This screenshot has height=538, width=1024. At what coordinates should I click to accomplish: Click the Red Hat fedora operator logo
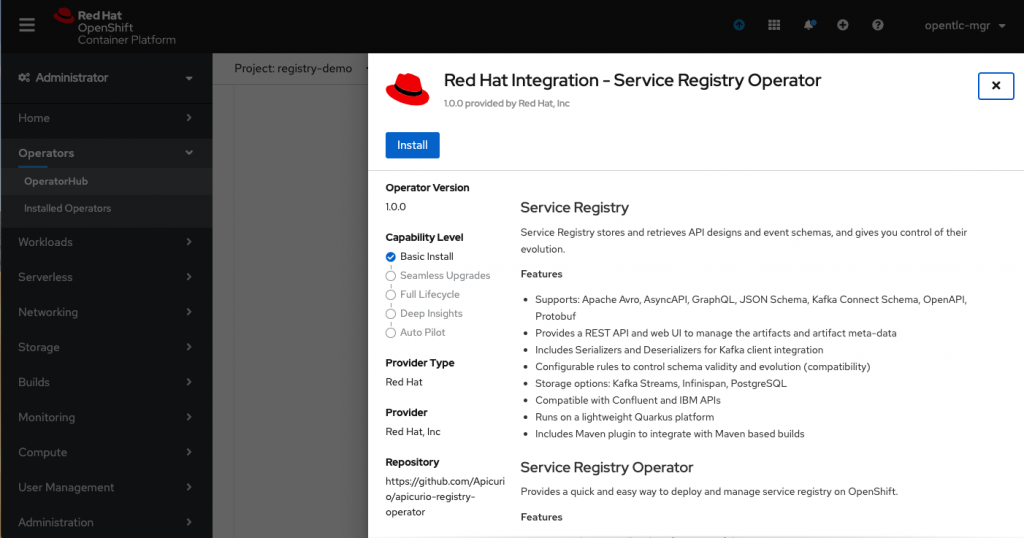pyautogui.click(x=408, y=89)
